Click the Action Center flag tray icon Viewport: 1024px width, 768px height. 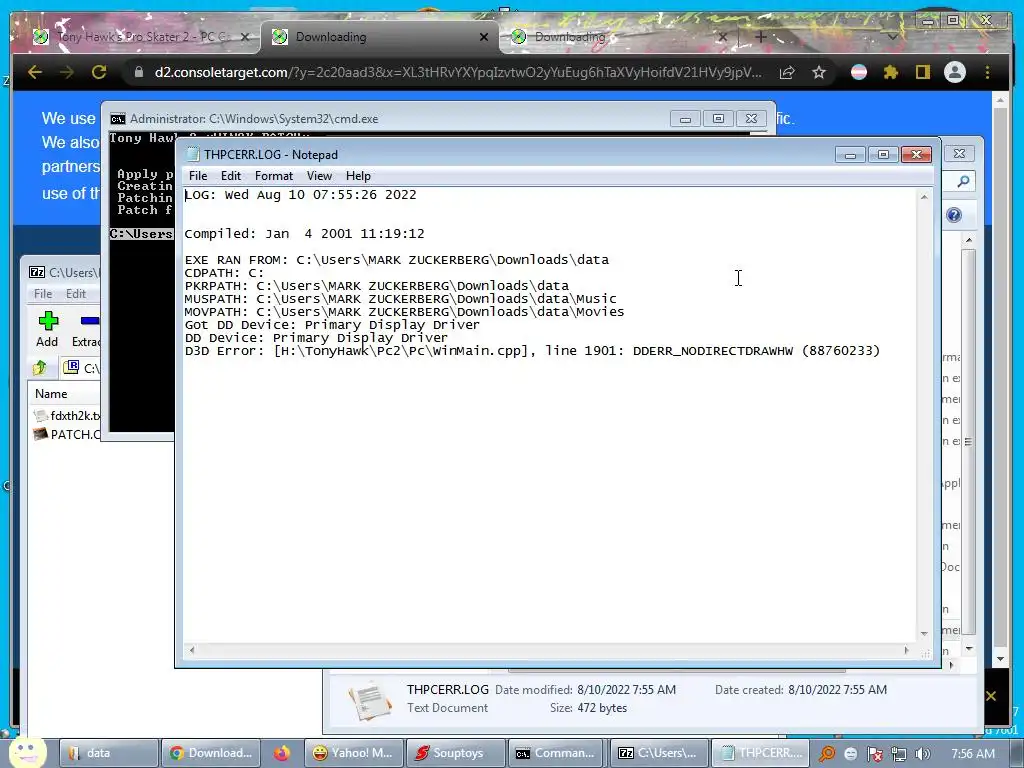pyautogui.click(x=875, y=754)
